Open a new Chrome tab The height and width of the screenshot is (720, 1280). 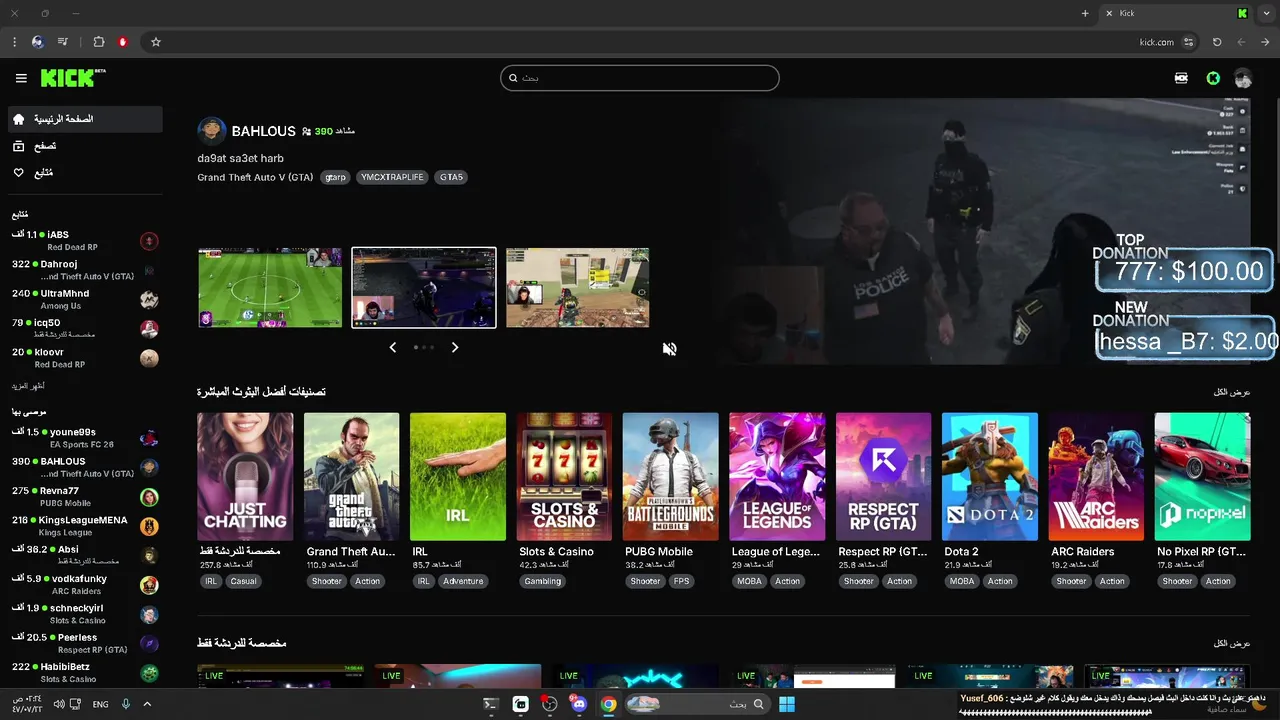(1085, 13)
